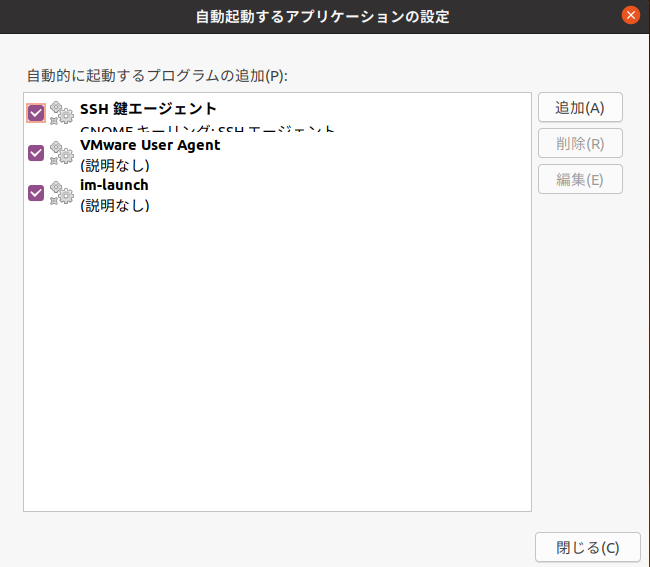Click (説明なし) text under im-launch
The image size is (650, 567).
click(114, 206)
